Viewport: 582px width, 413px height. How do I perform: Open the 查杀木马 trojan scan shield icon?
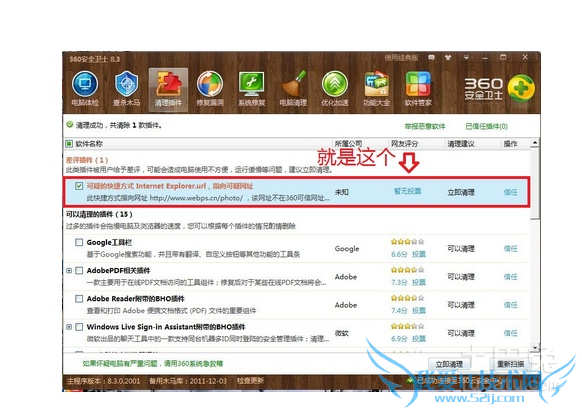tap(127, 89)
